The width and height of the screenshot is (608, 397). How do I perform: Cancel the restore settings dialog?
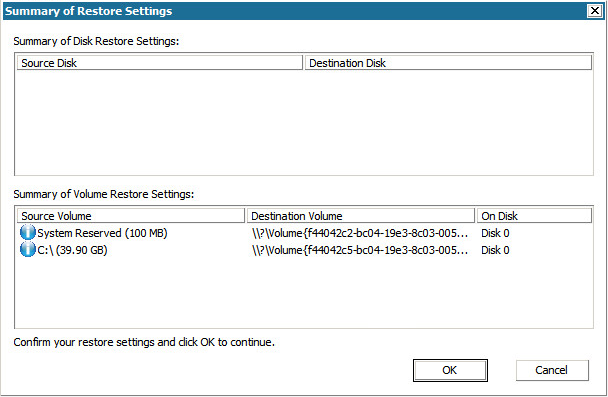[x=552, y=370]
